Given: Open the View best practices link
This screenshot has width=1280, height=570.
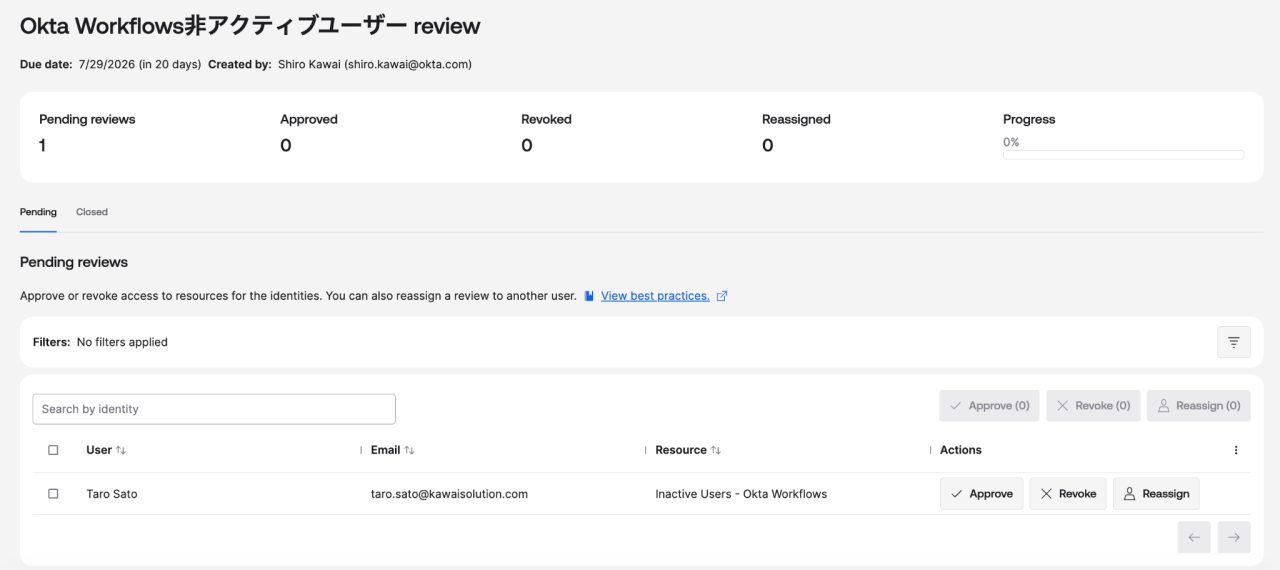Looking at the screenshot, I should click(655, 296).
